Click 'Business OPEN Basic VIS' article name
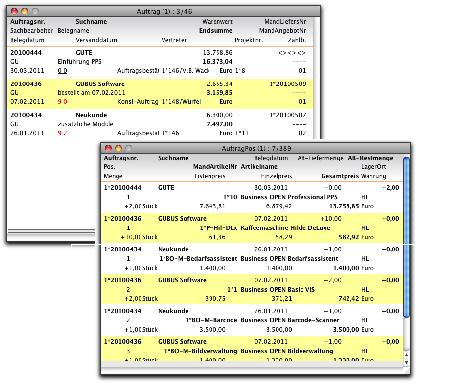The width and height of the screenshot is (454, 386). (277, 290)
